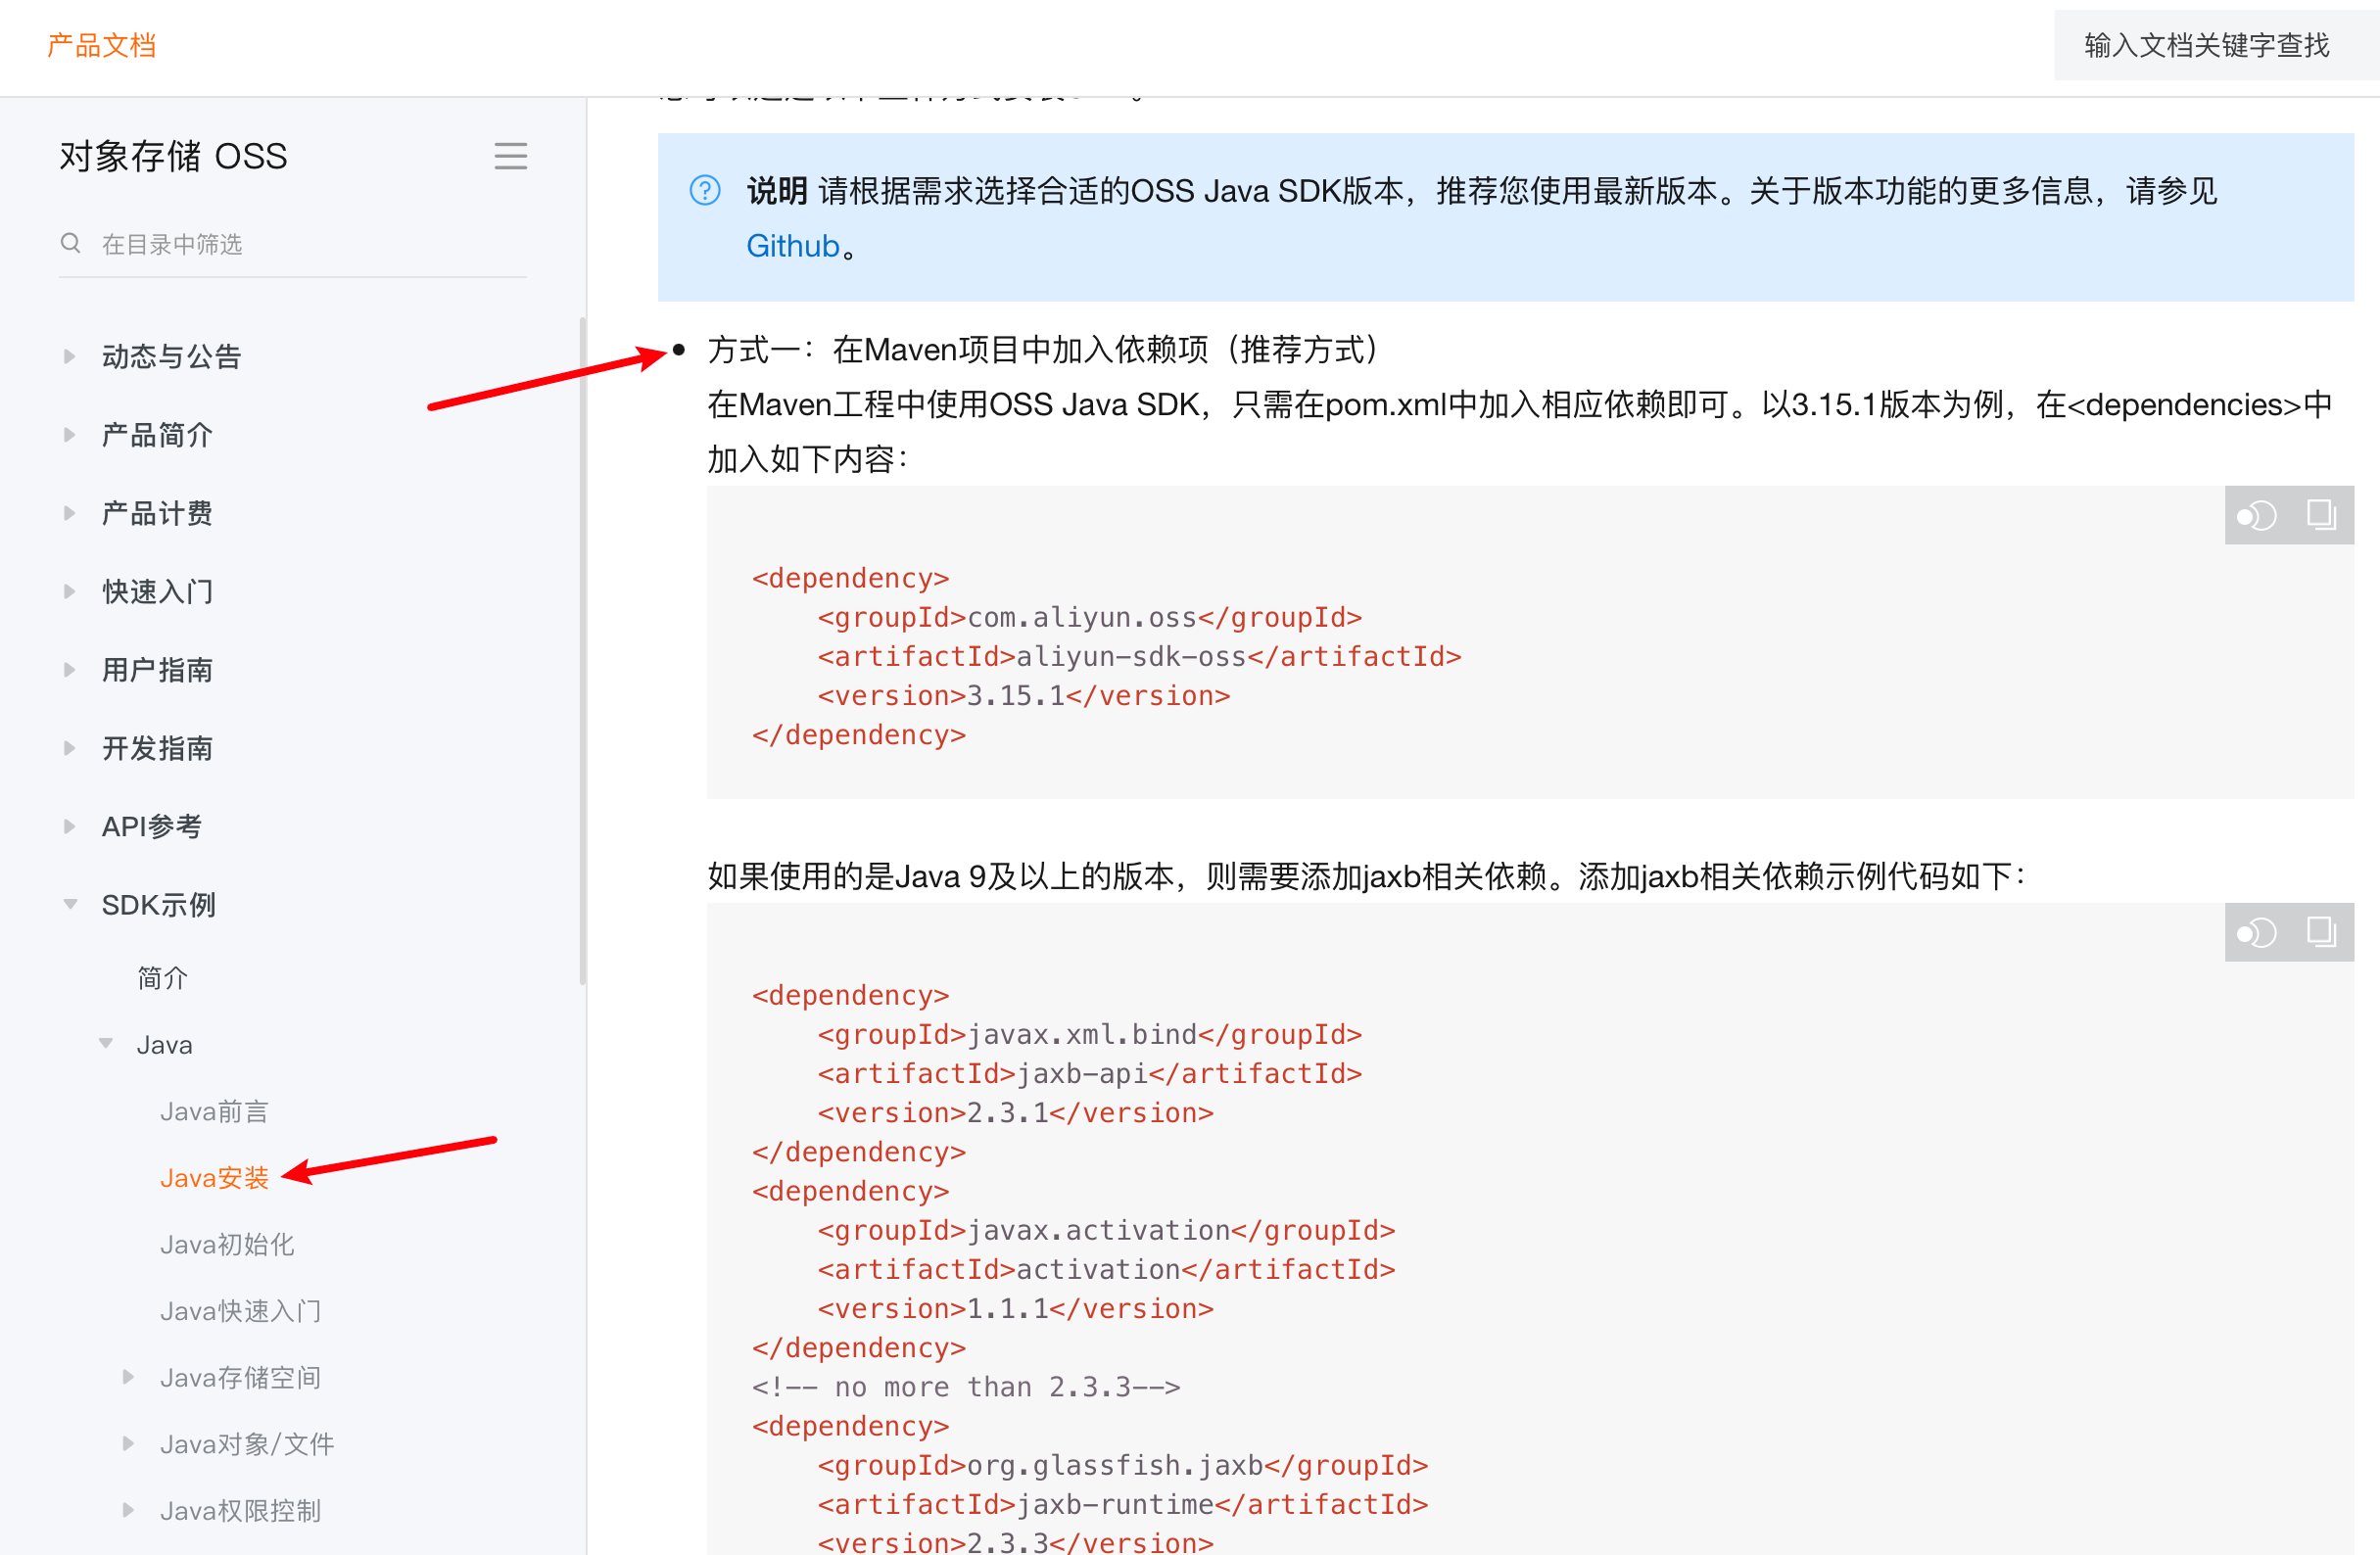Expand the Java权限控制 arrow
This screenshot has width=2380, height=1555.
coord(128,1510)
